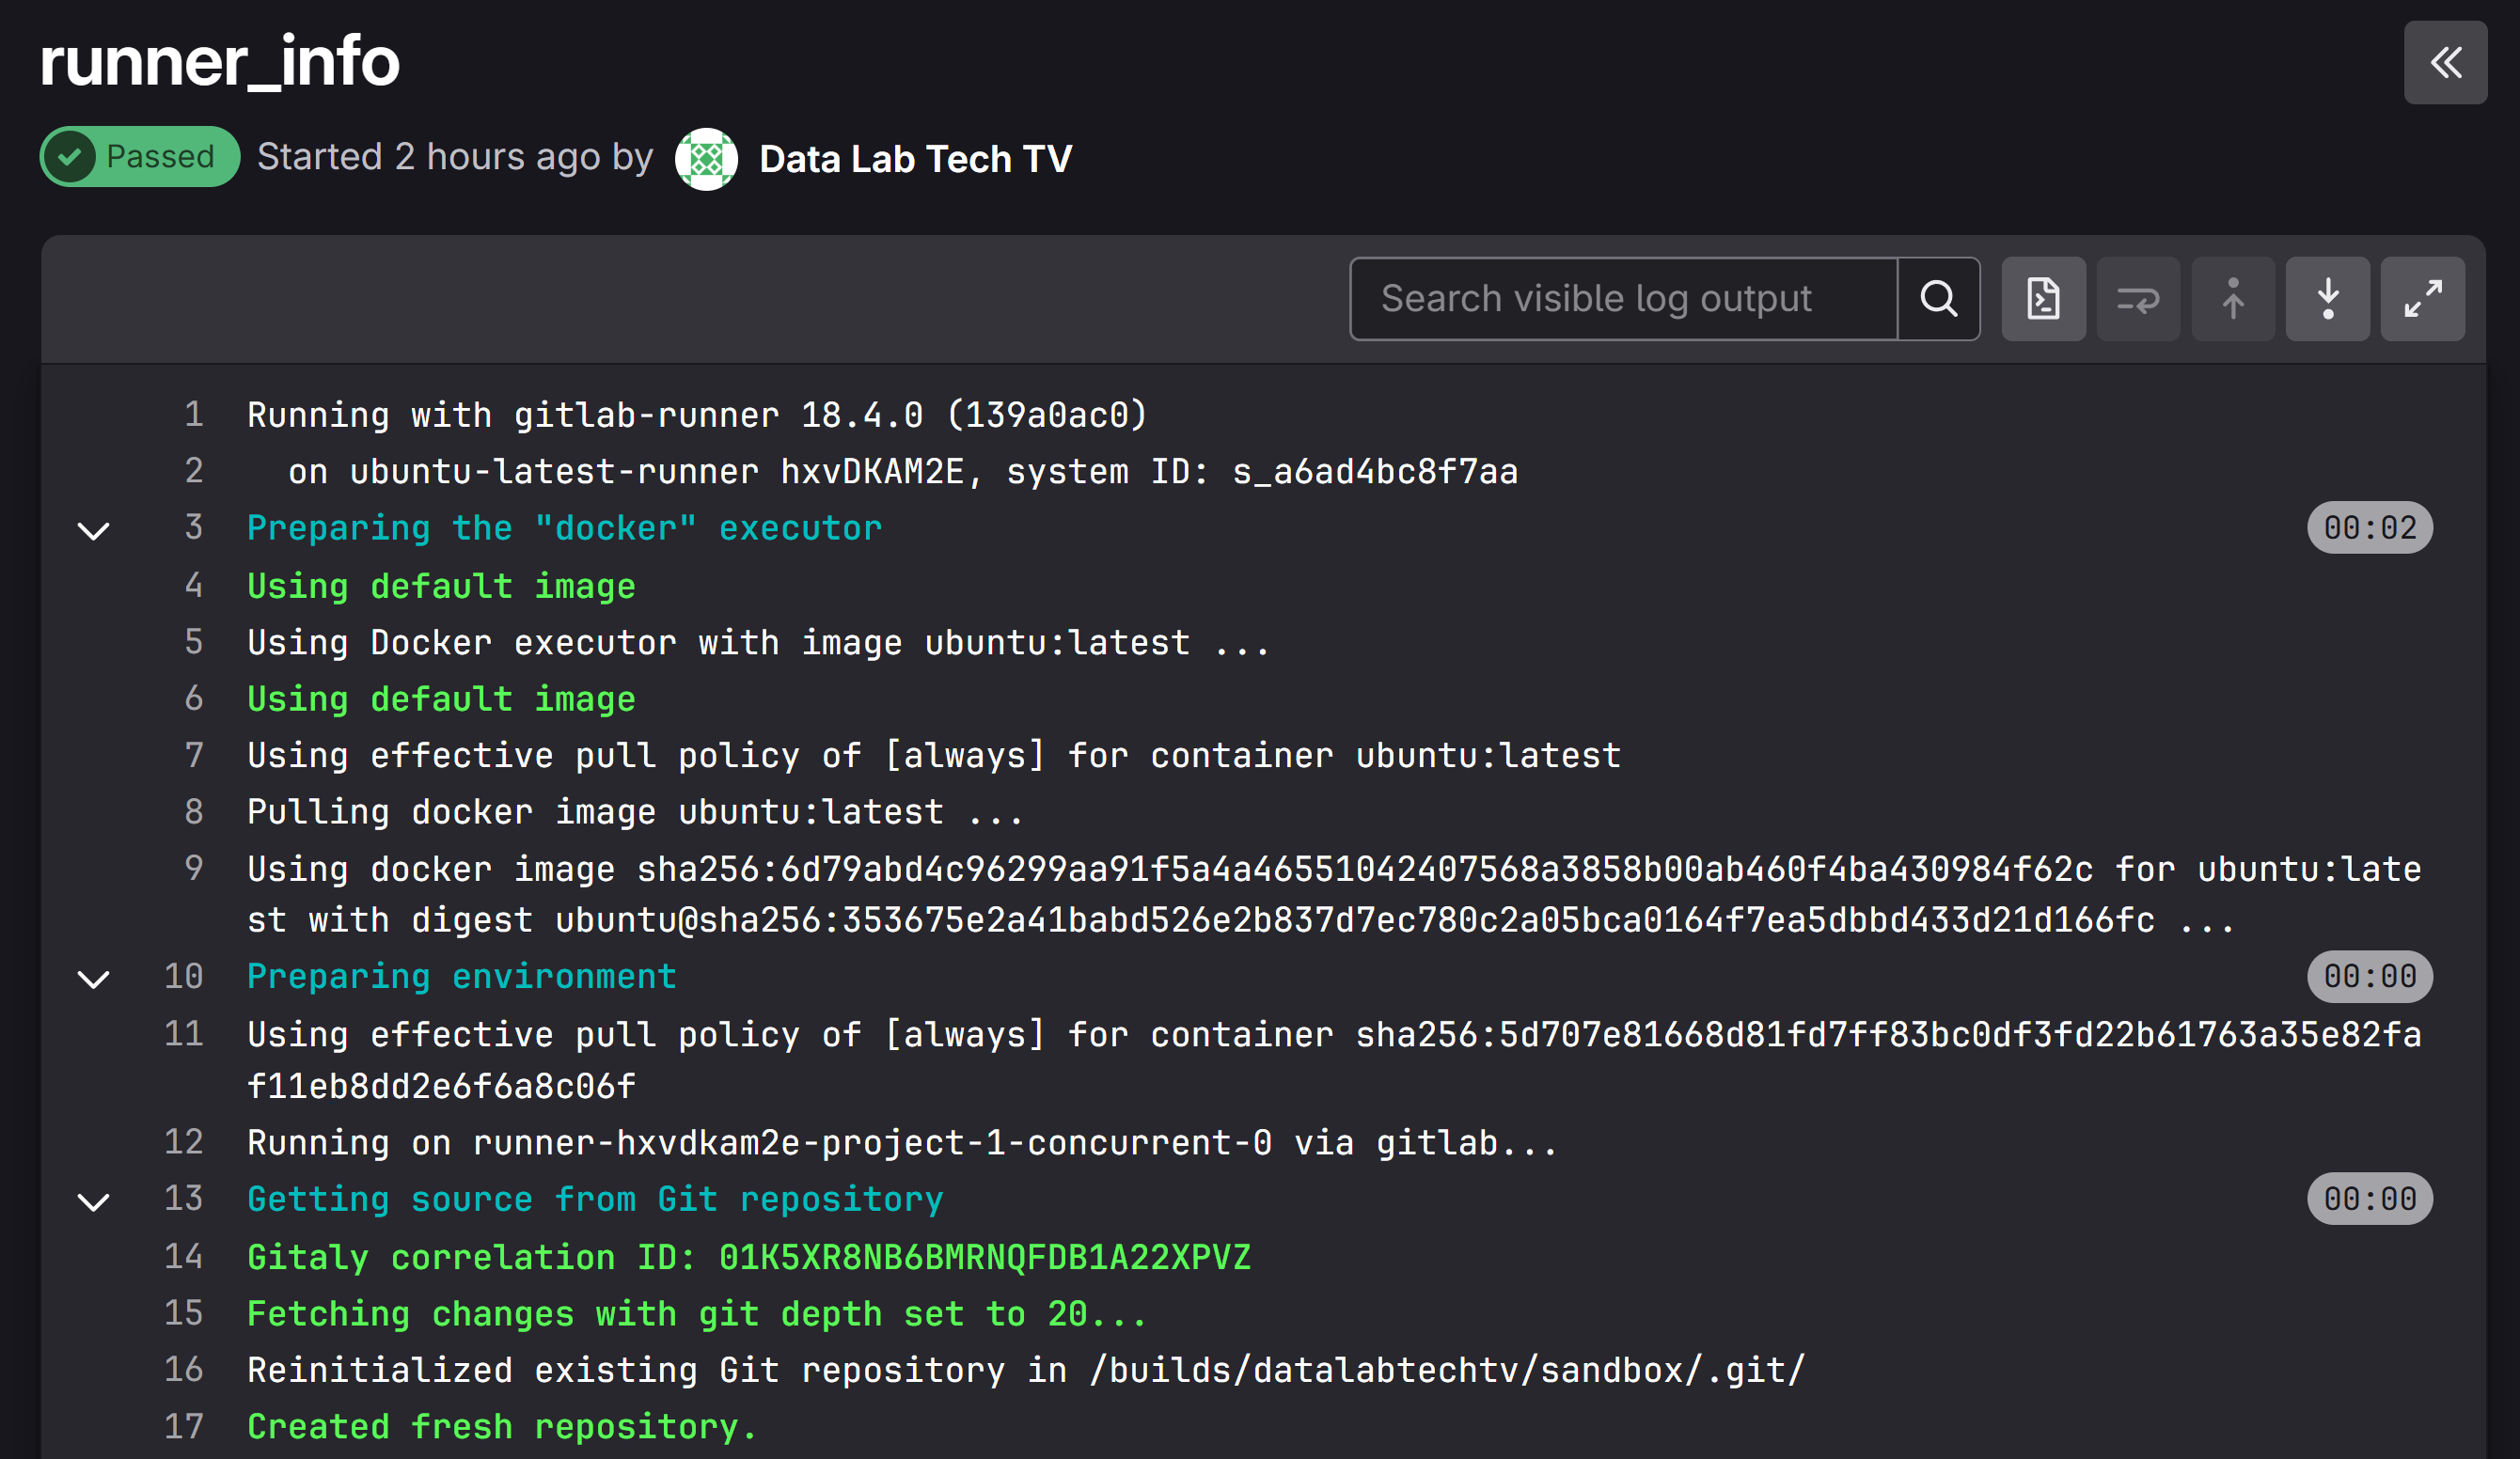Focus the 'Search visible log output' field
This screenshot has width=2520, height=1459.
pos(1624,299)
